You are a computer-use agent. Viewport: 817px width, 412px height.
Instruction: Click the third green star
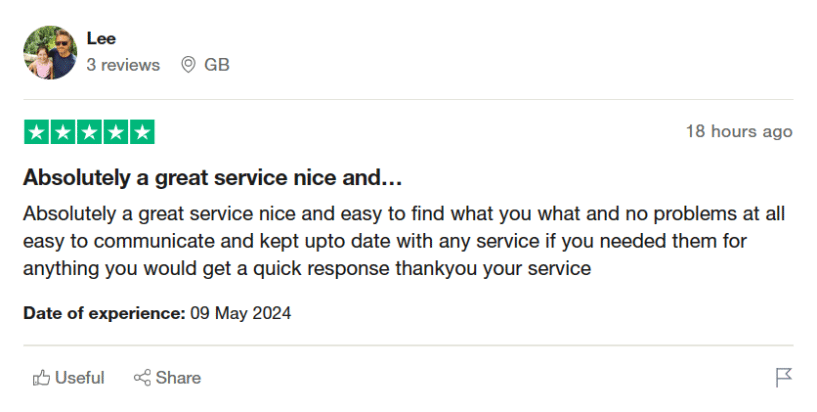[x=89, y=132]
